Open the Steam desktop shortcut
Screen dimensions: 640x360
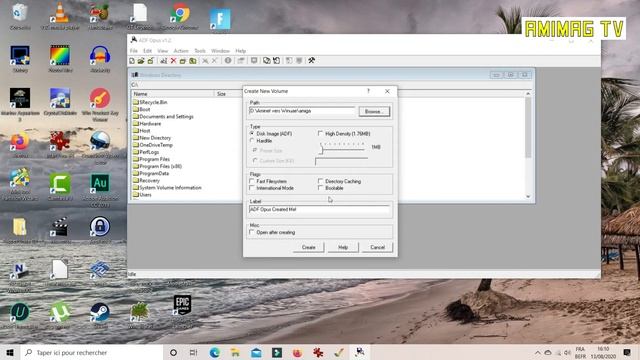[x=100, y=315]
